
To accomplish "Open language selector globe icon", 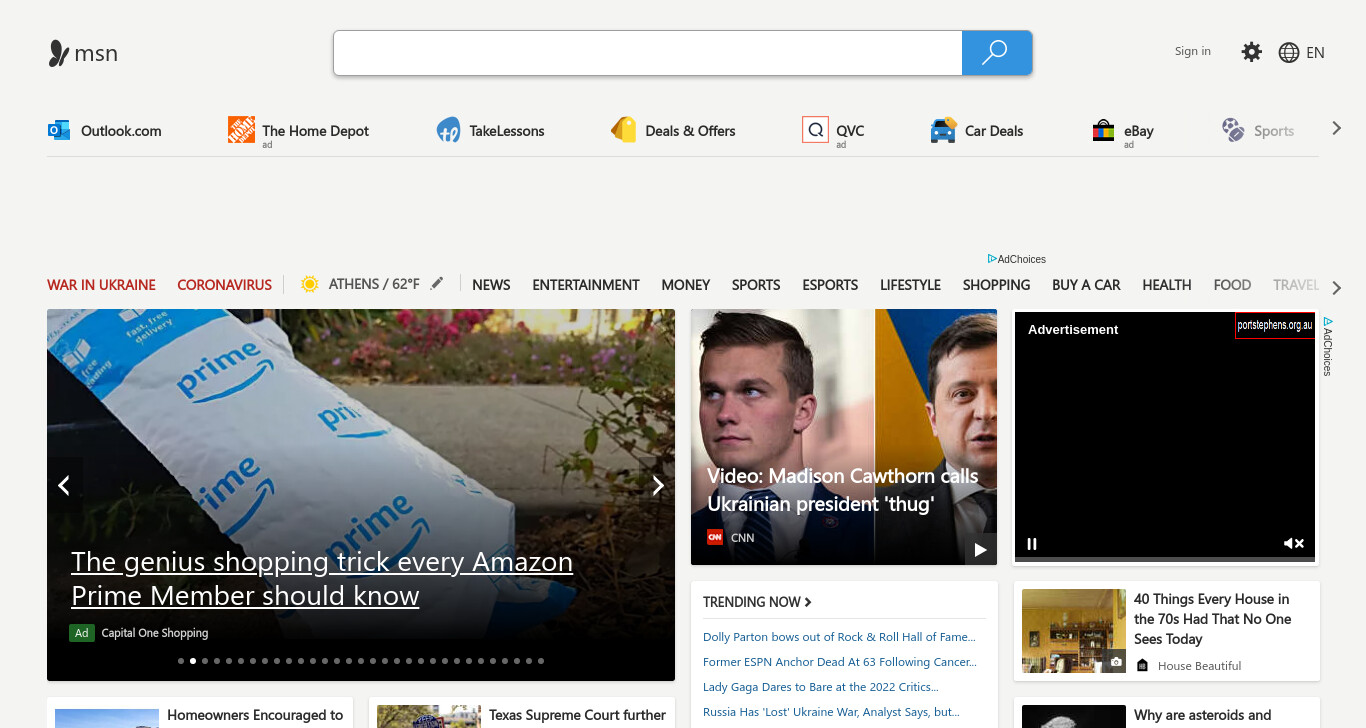I will pyautogui.click(x=1289, y=53).
